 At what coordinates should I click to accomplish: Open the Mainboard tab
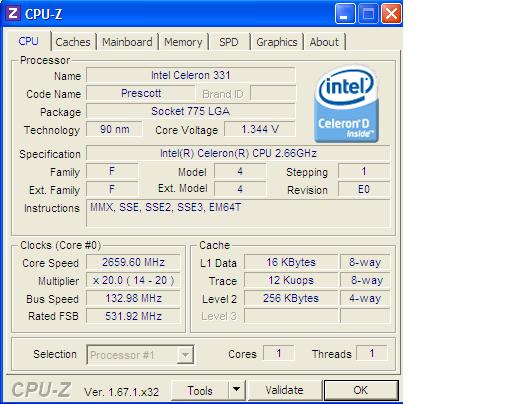click(x=127, y=42)
